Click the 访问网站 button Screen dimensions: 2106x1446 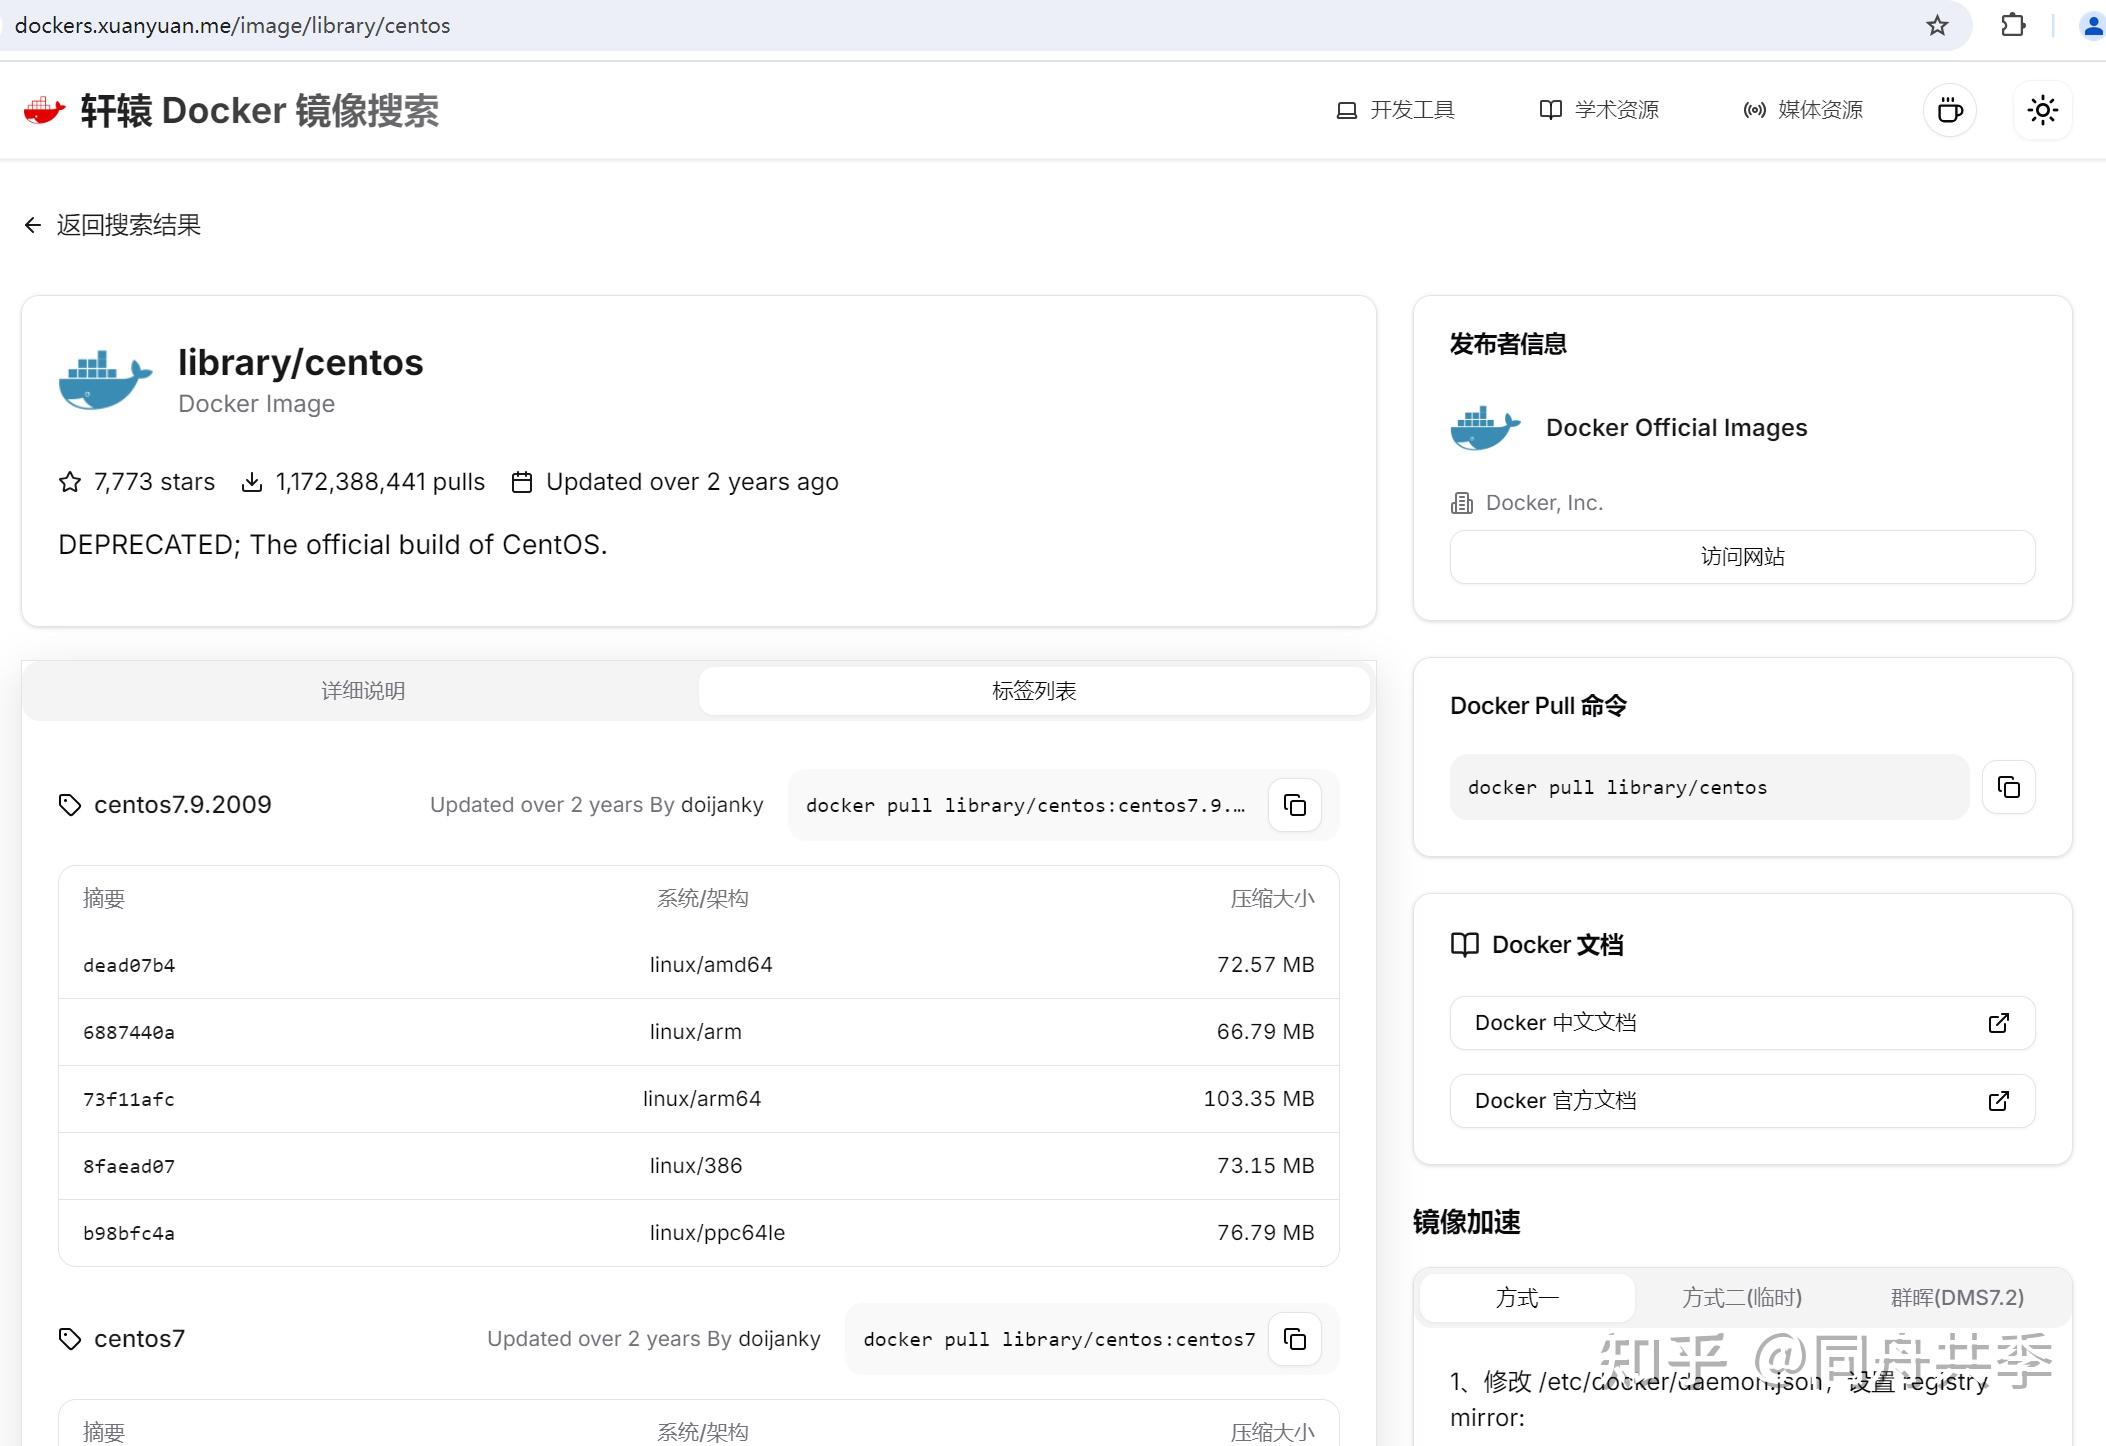point(1741,557)
